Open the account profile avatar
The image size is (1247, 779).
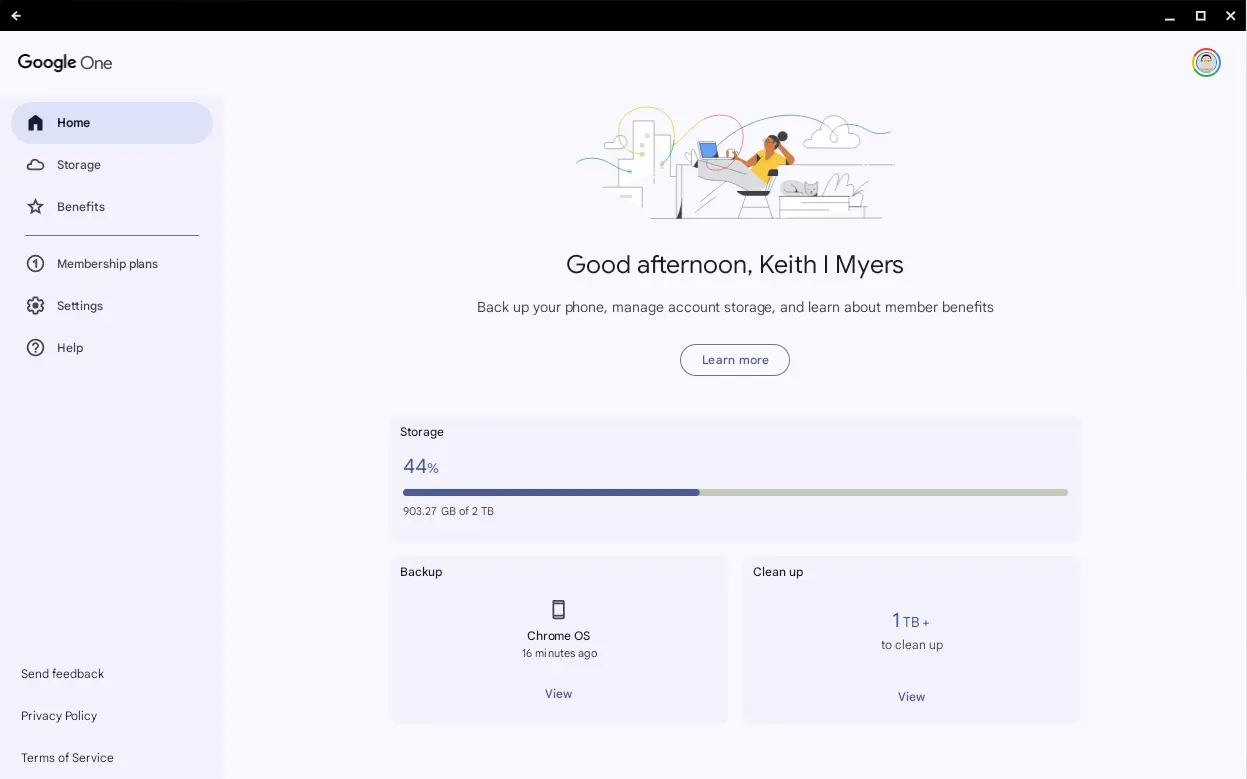click(x=1206, y=63)
